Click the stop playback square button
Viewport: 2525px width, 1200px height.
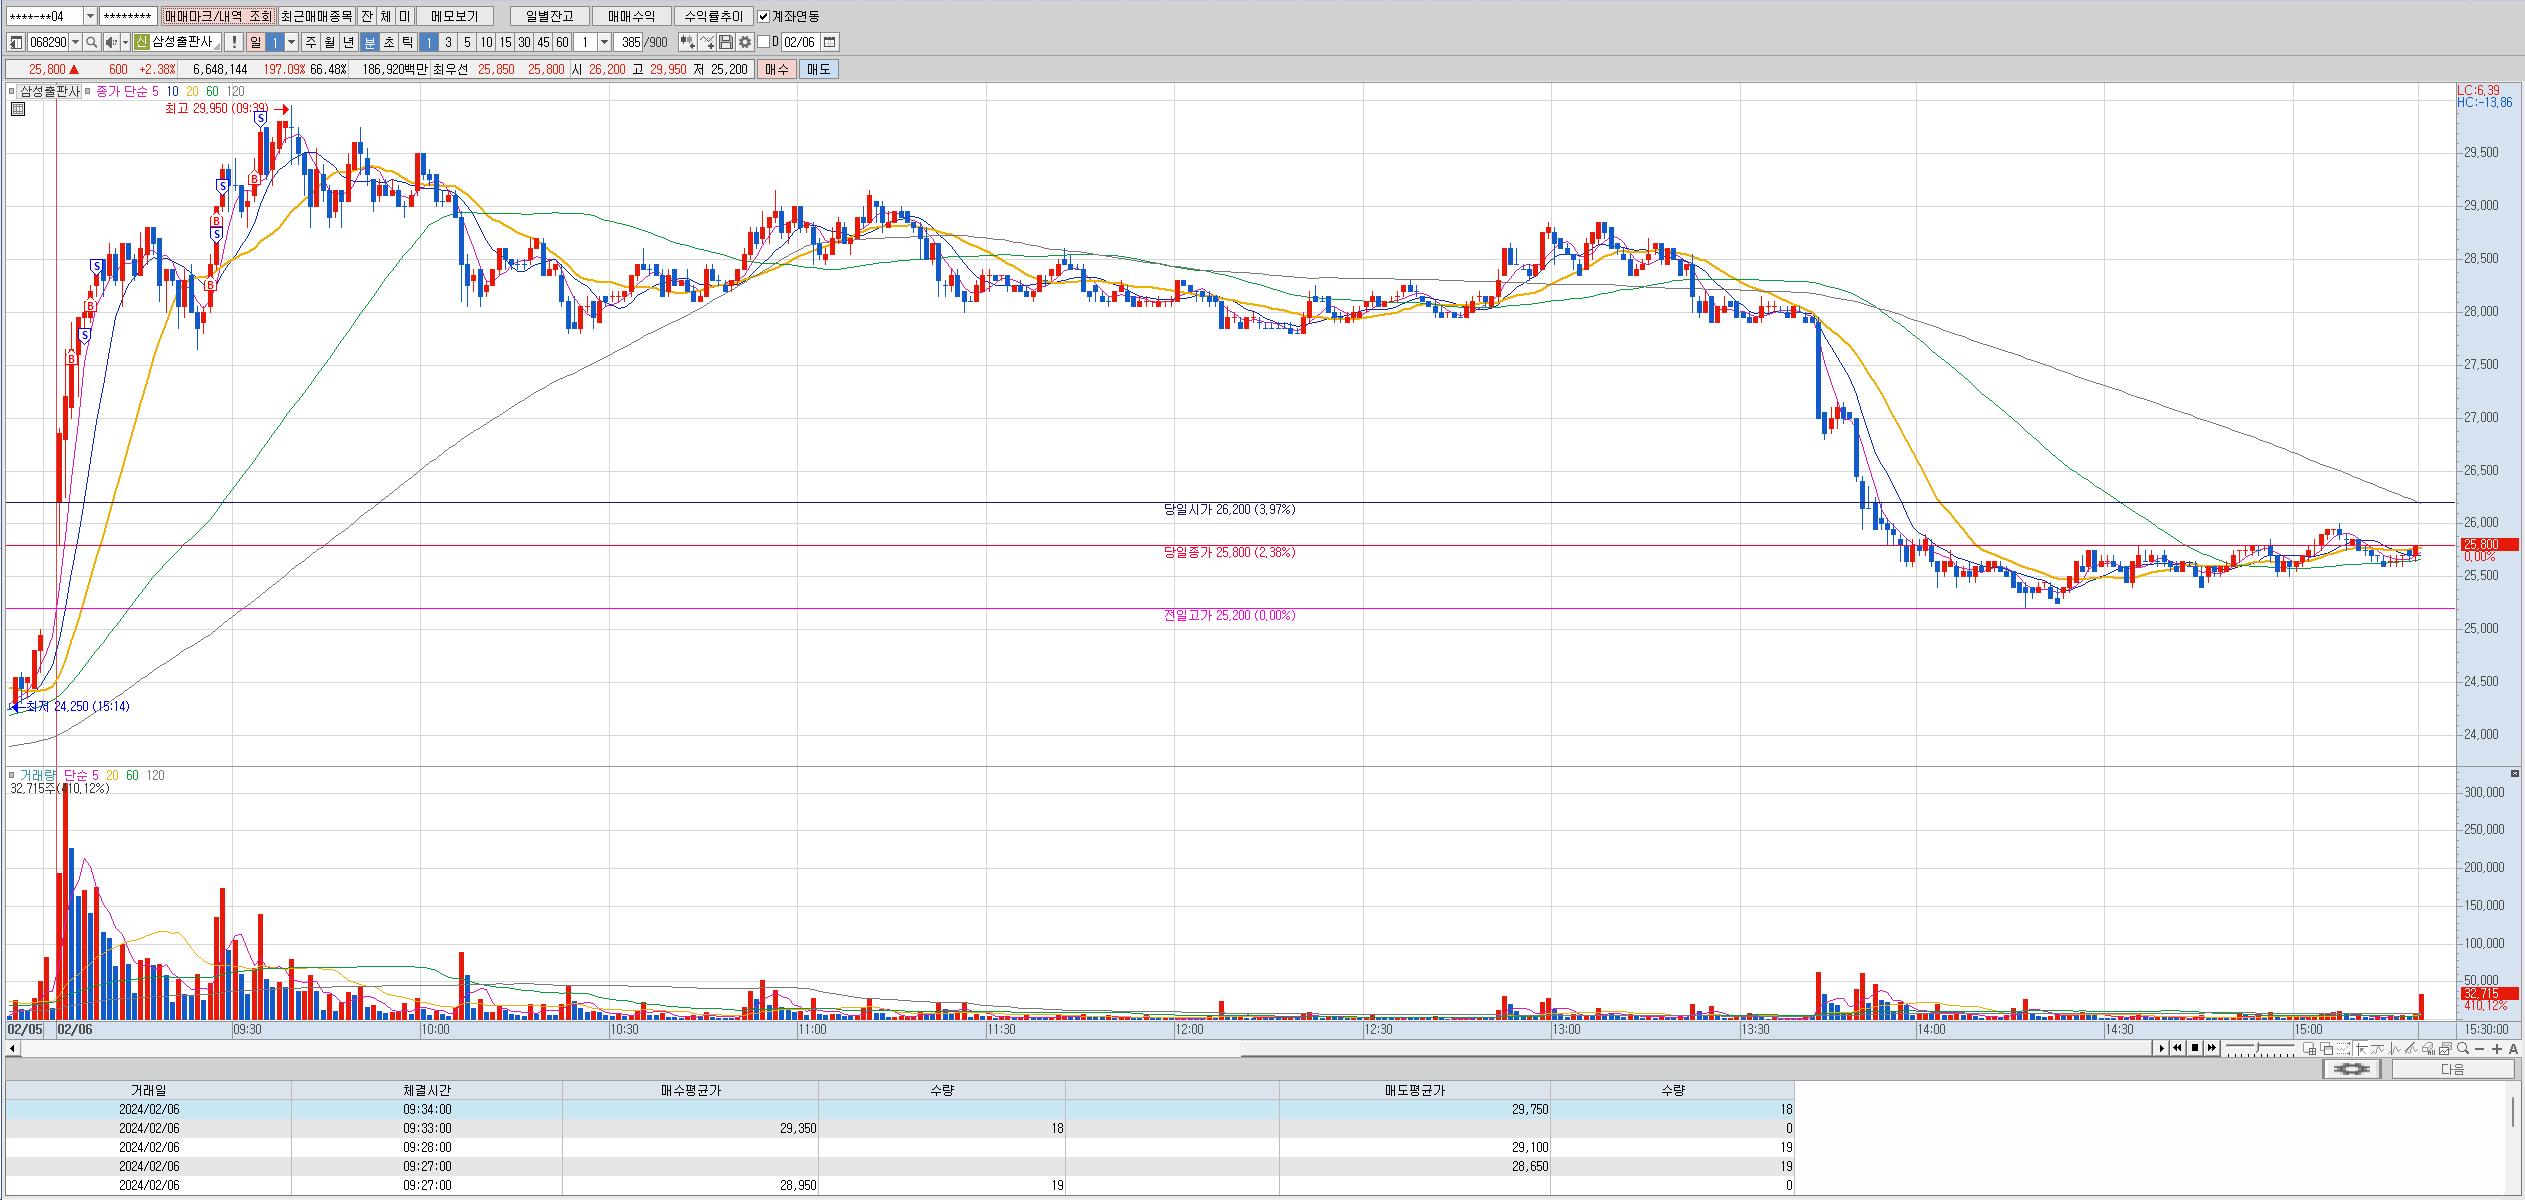tap(2195, 1048)
